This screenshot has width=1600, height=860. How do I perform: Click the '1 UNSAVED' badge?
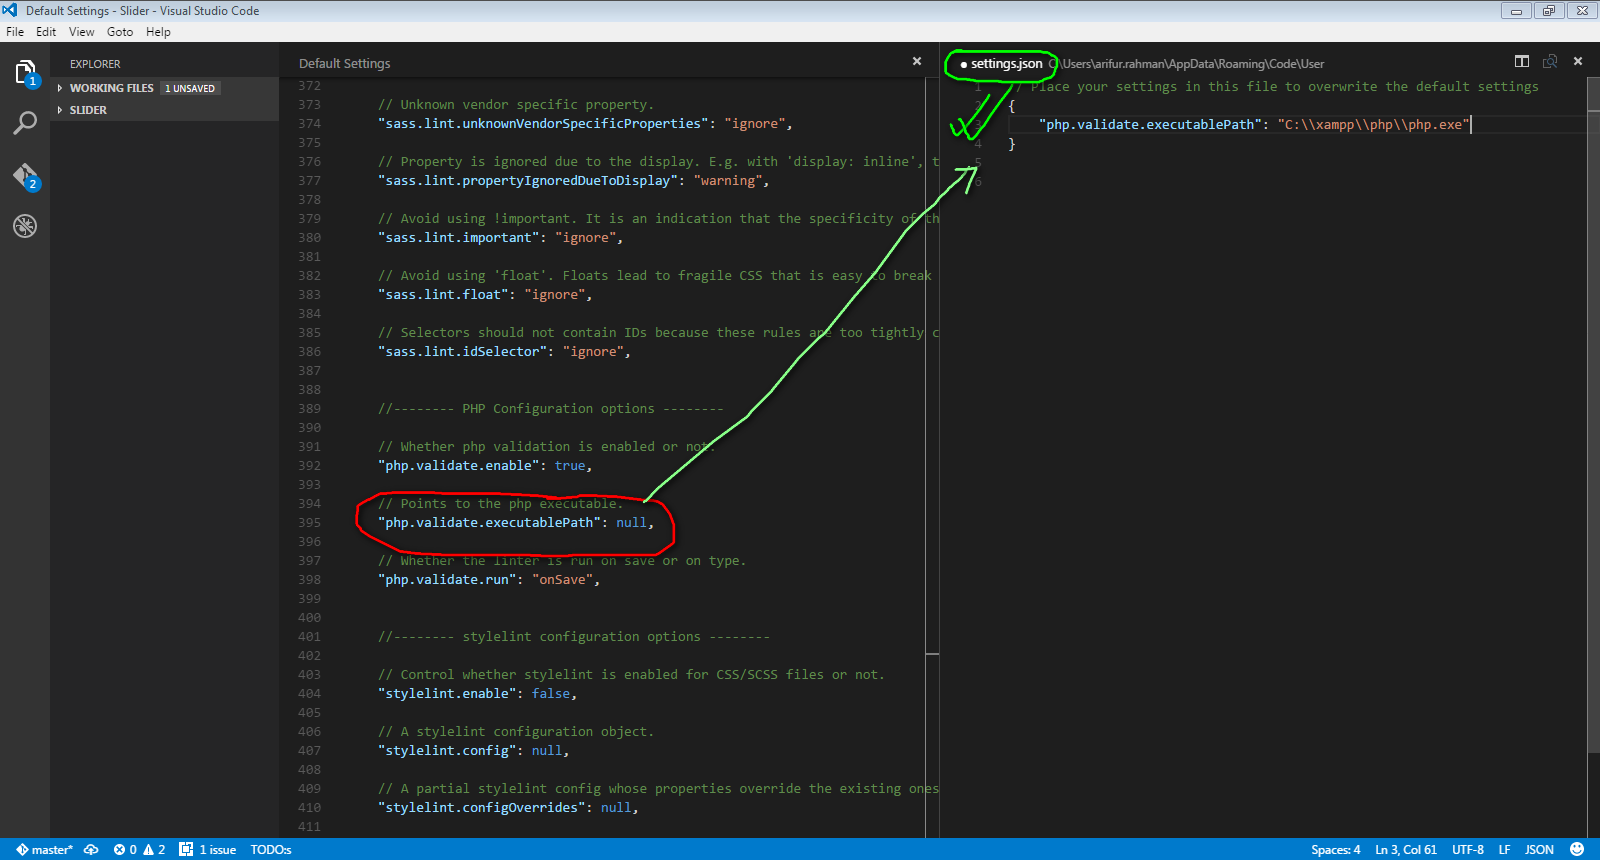(190, 89)
